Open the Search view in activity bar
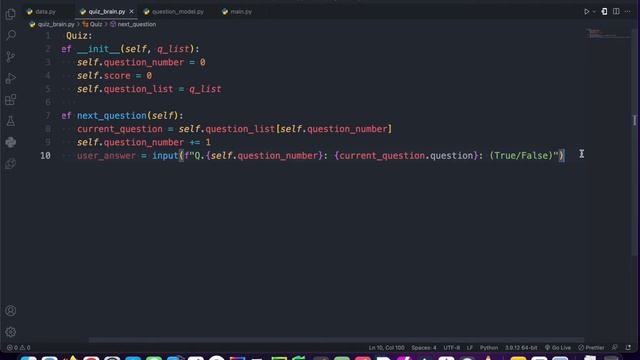Image resolution: width=640 pixels, height=360 pixels. point(11,35)
